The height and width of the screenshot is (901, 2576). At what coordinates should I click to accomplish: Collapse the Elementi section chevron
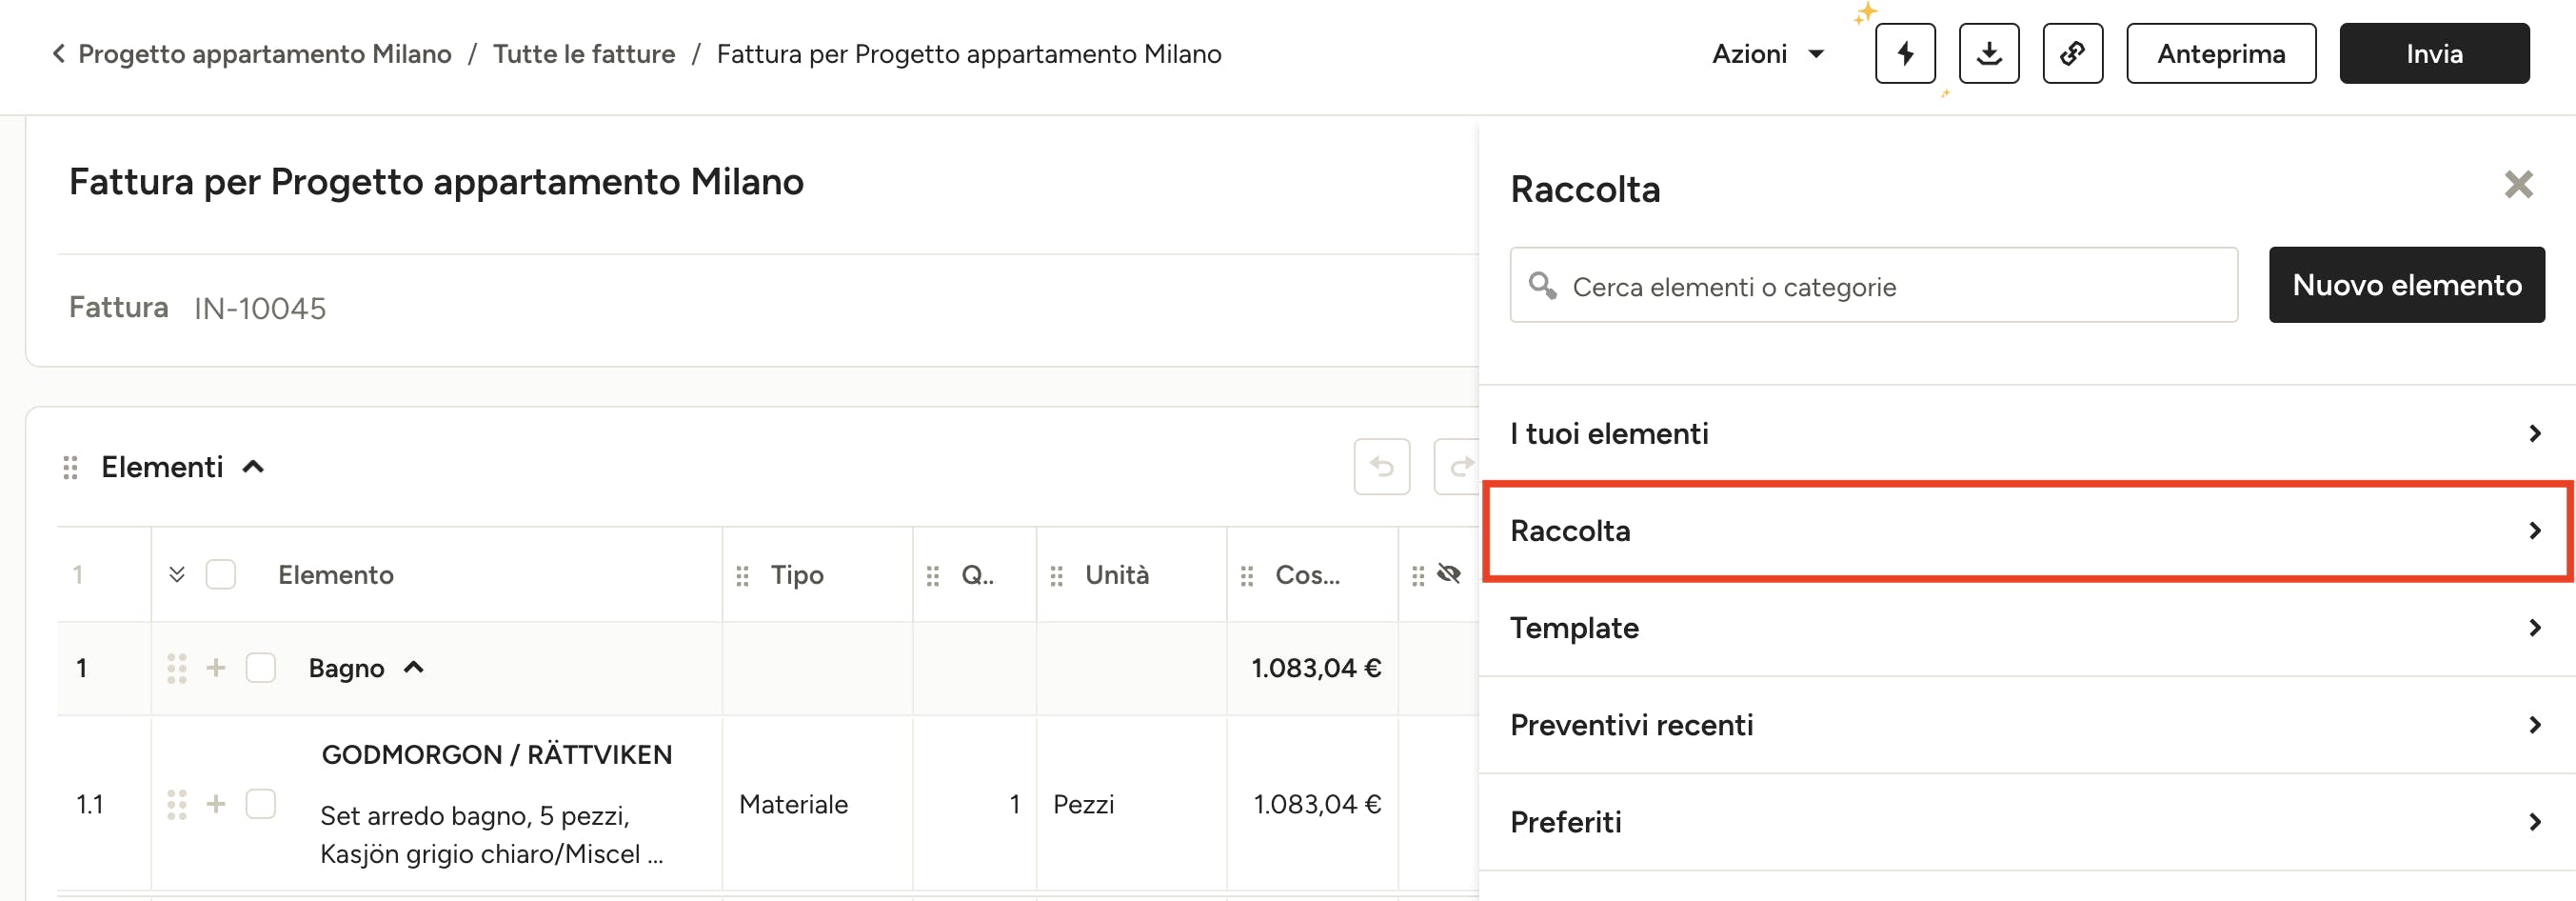click(x=254, y=467)
